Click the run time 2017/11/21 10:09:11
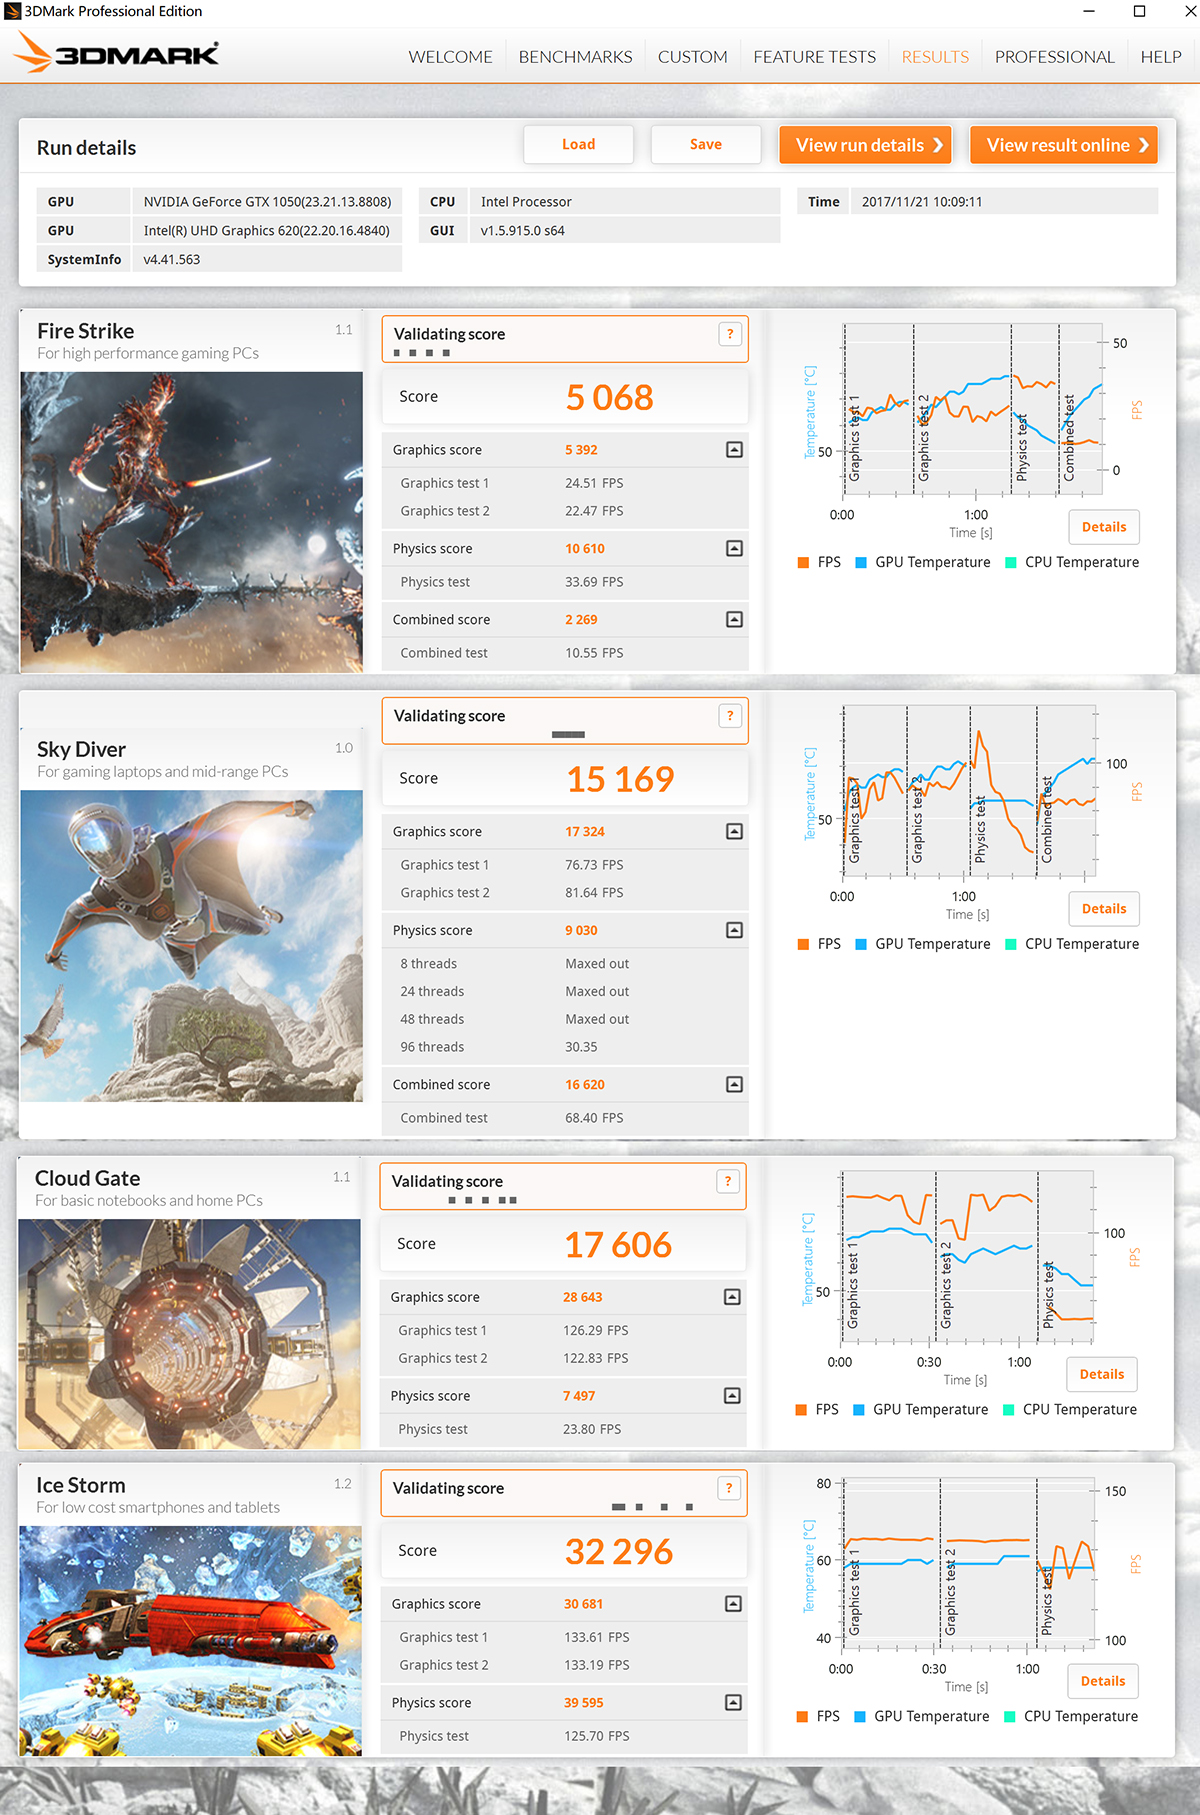This screenshot has height=1815, width=1200. pyautogui.click(x=922, y=202)
